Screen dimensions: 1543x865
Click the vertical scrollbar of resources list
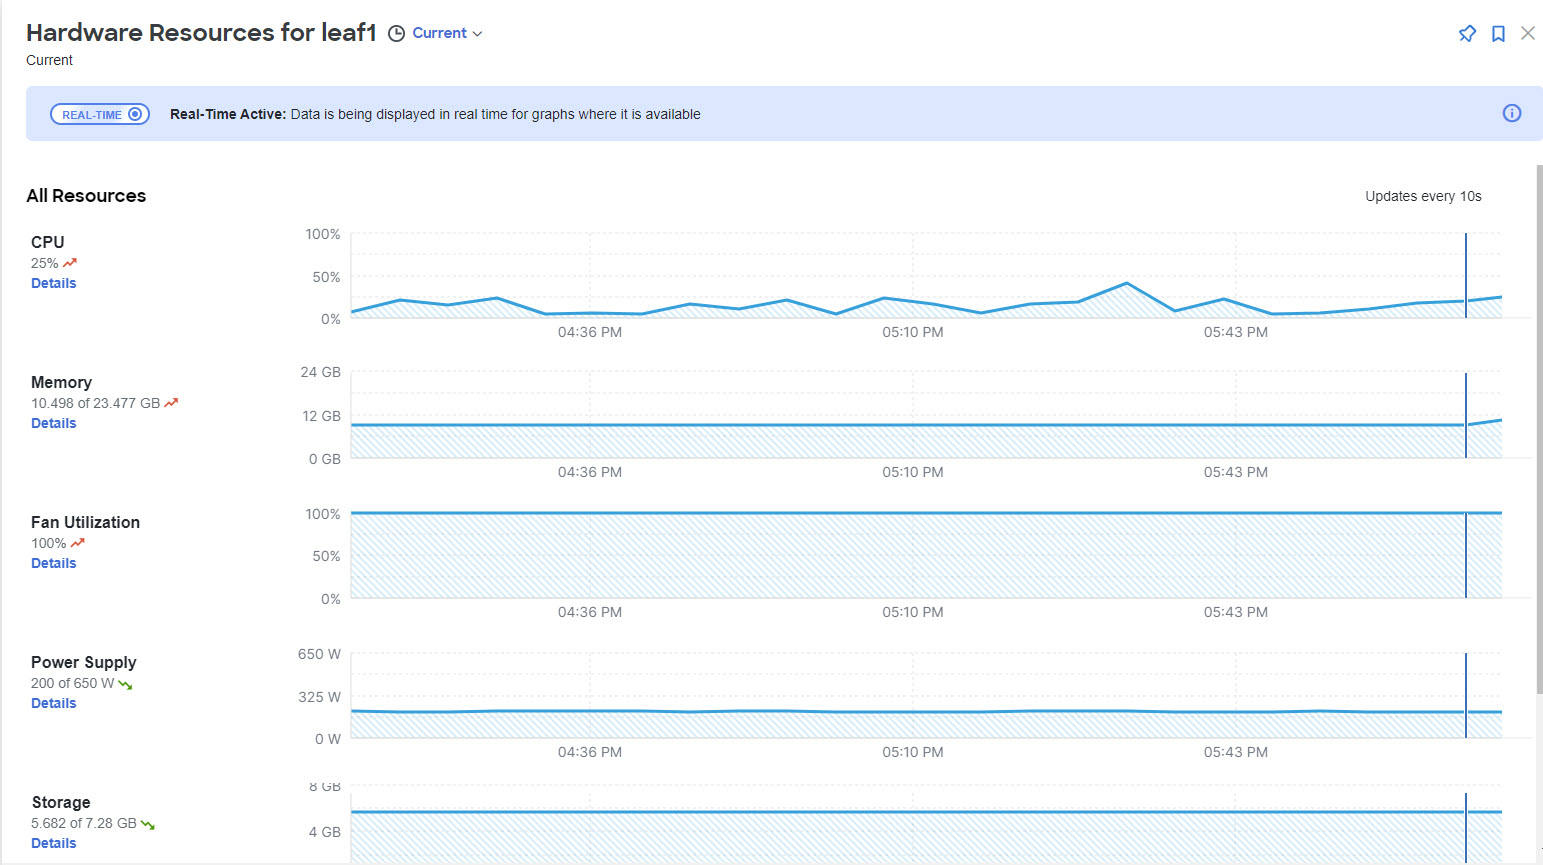(x=1539, y=428)
